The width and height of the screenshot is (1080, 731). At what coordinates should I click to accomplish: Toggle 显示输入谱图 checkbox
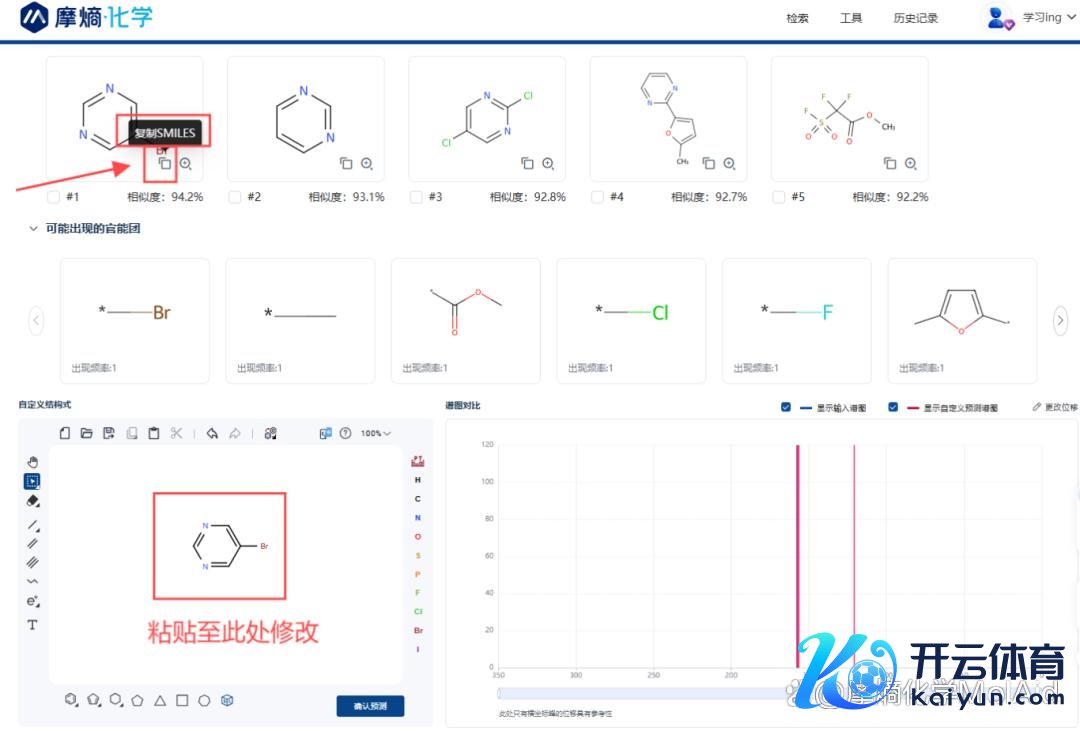(x=786, y=407)
